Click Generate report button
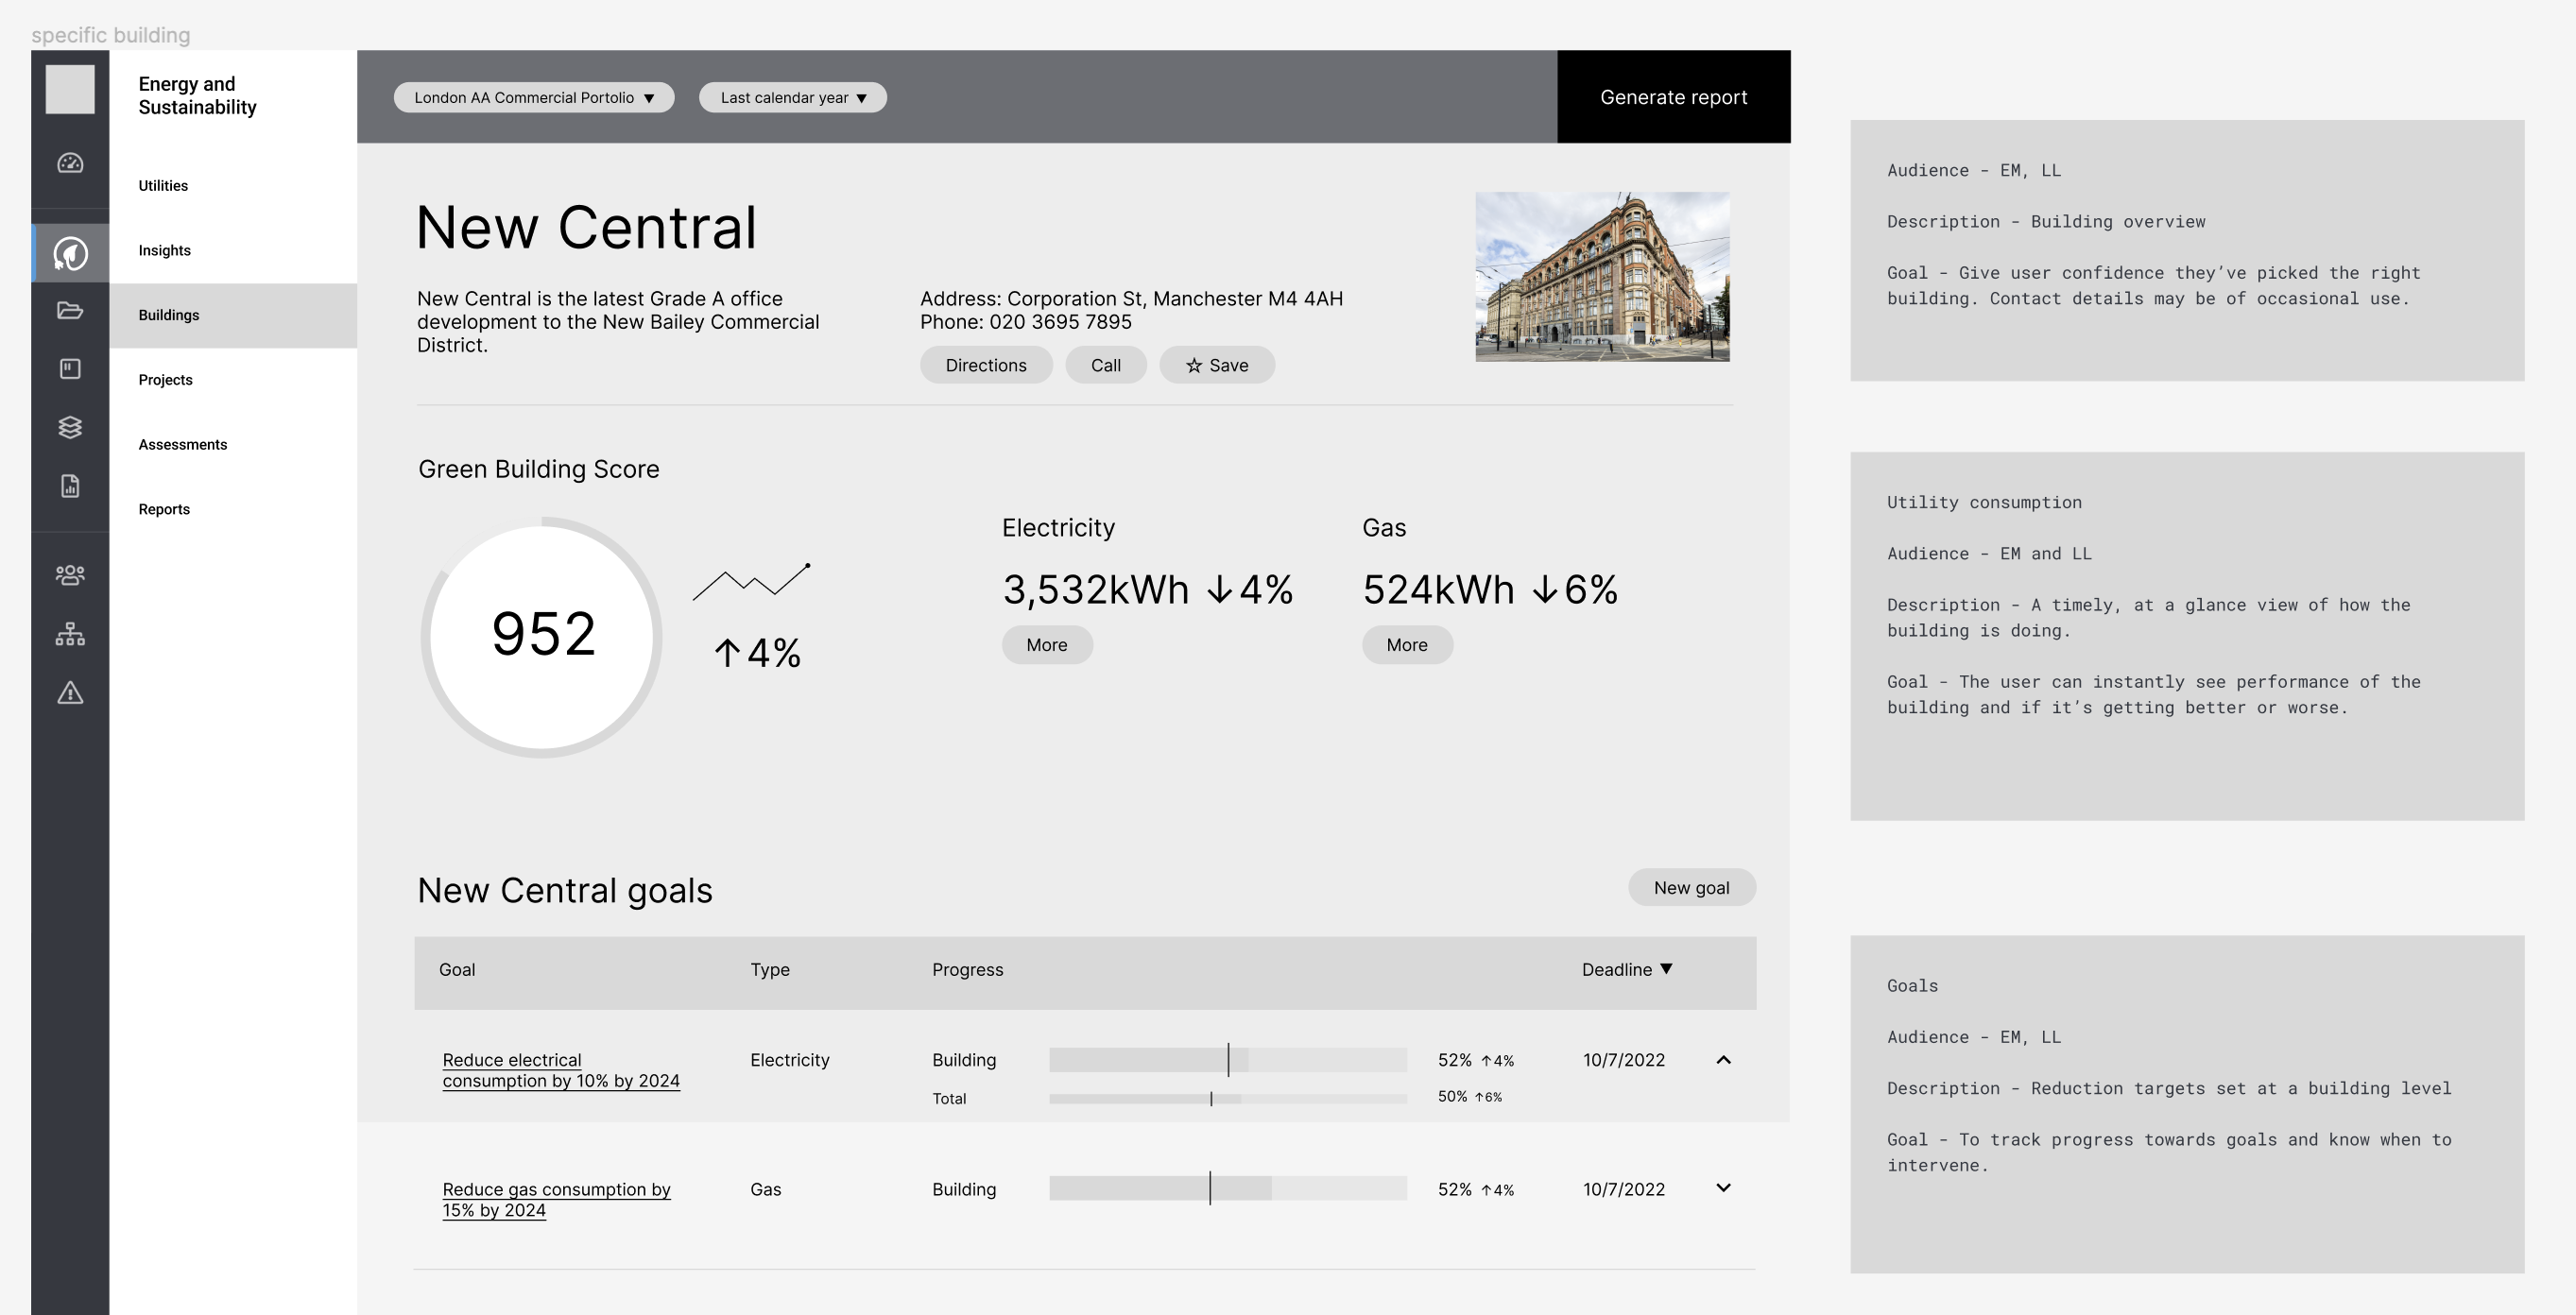 tap(1674, 97)
